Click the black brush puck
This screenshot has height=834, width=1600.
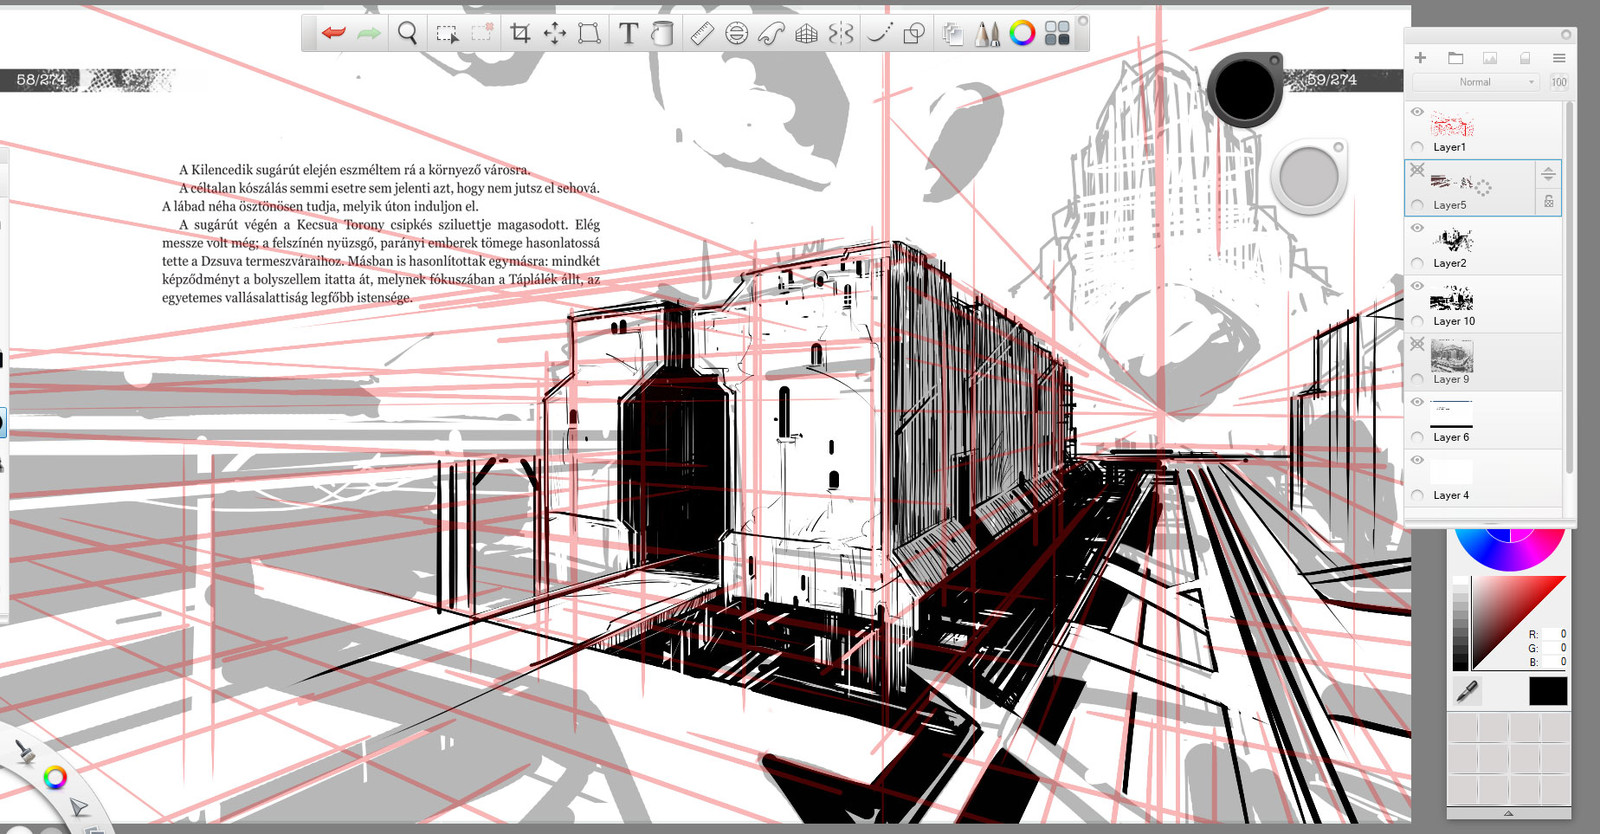click(x=1244, y=90)
